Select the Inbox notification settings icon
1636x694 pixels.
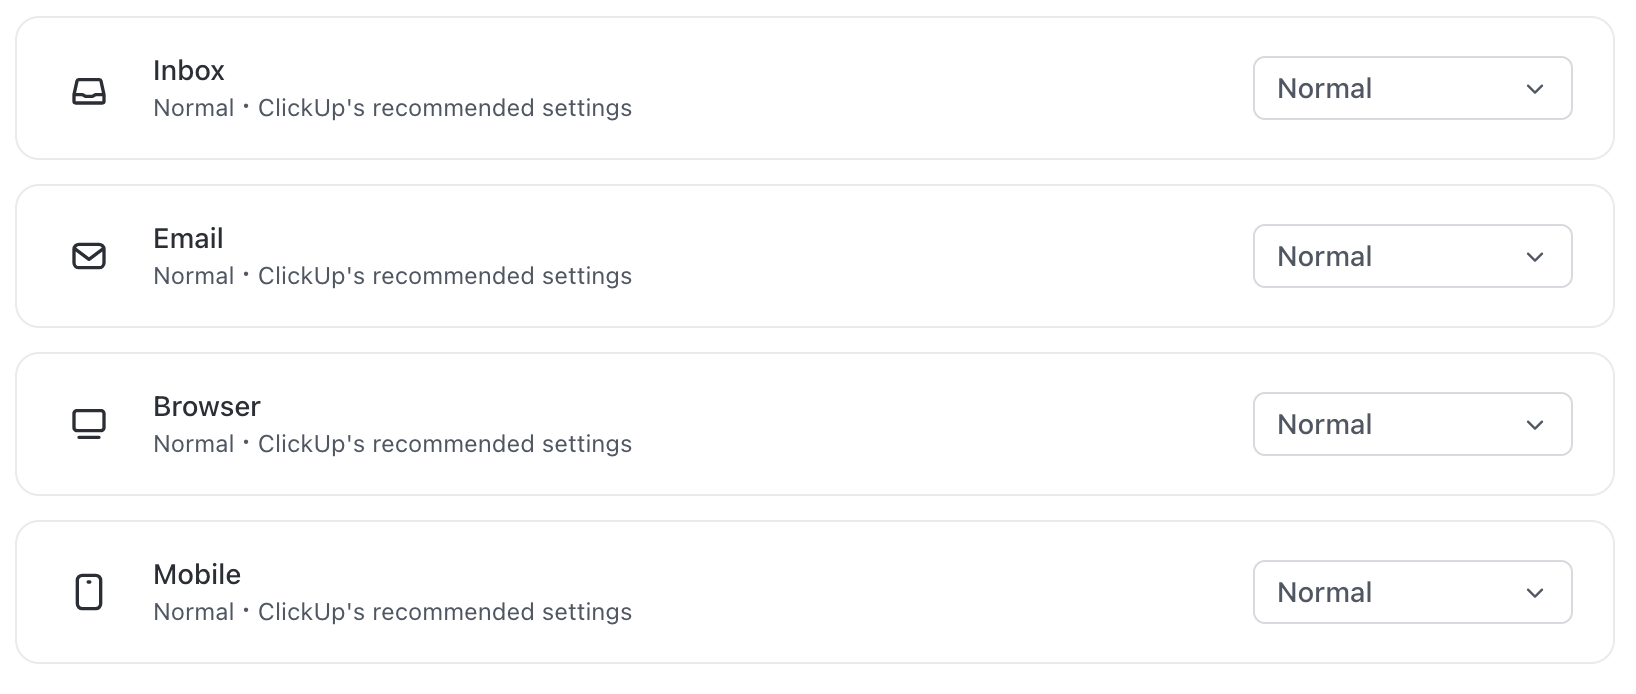pos(90,89)
